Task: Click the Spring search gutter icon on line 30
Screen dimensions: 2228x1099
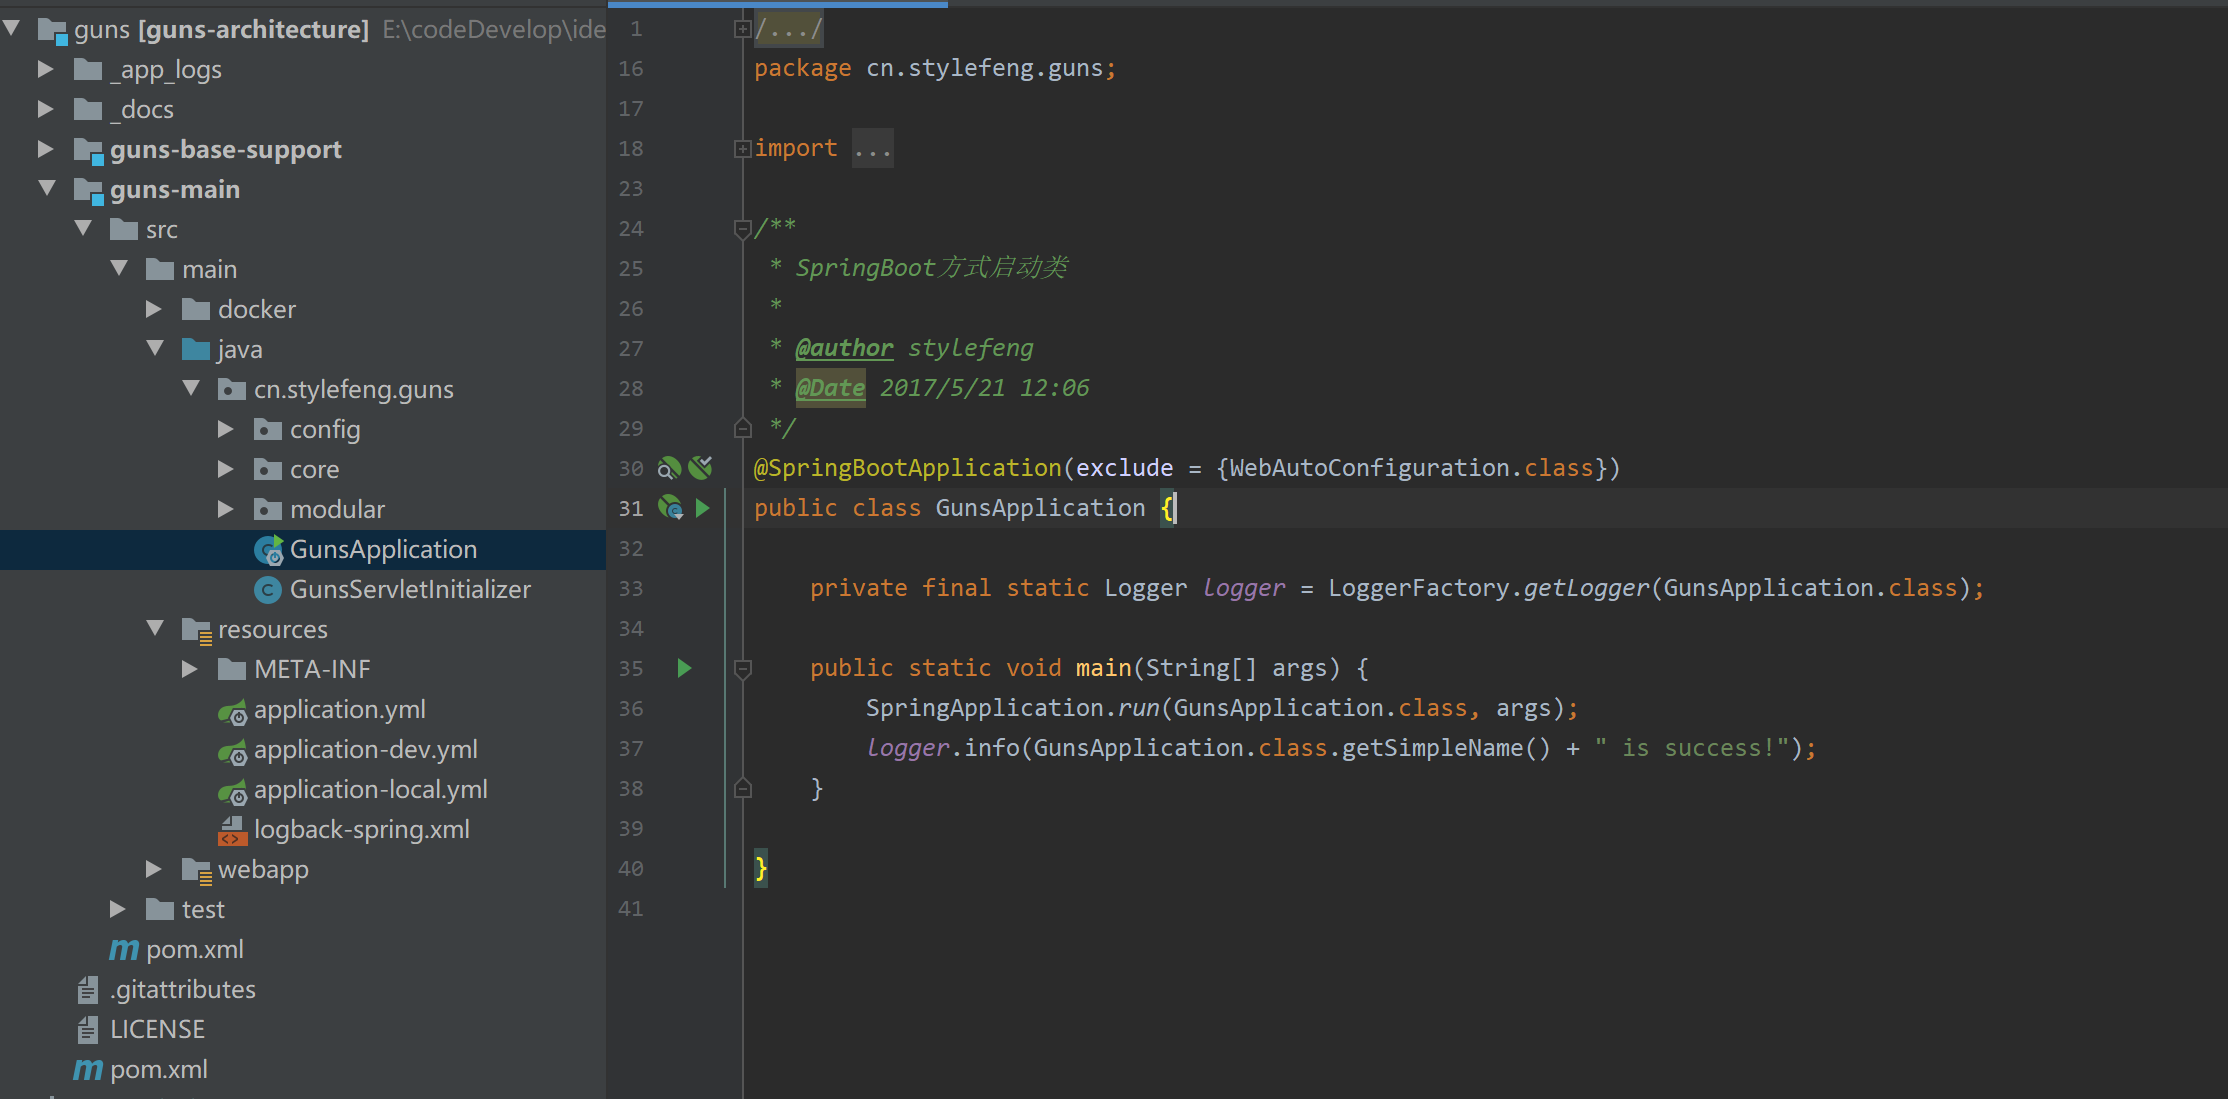Action: click(669, 468)
